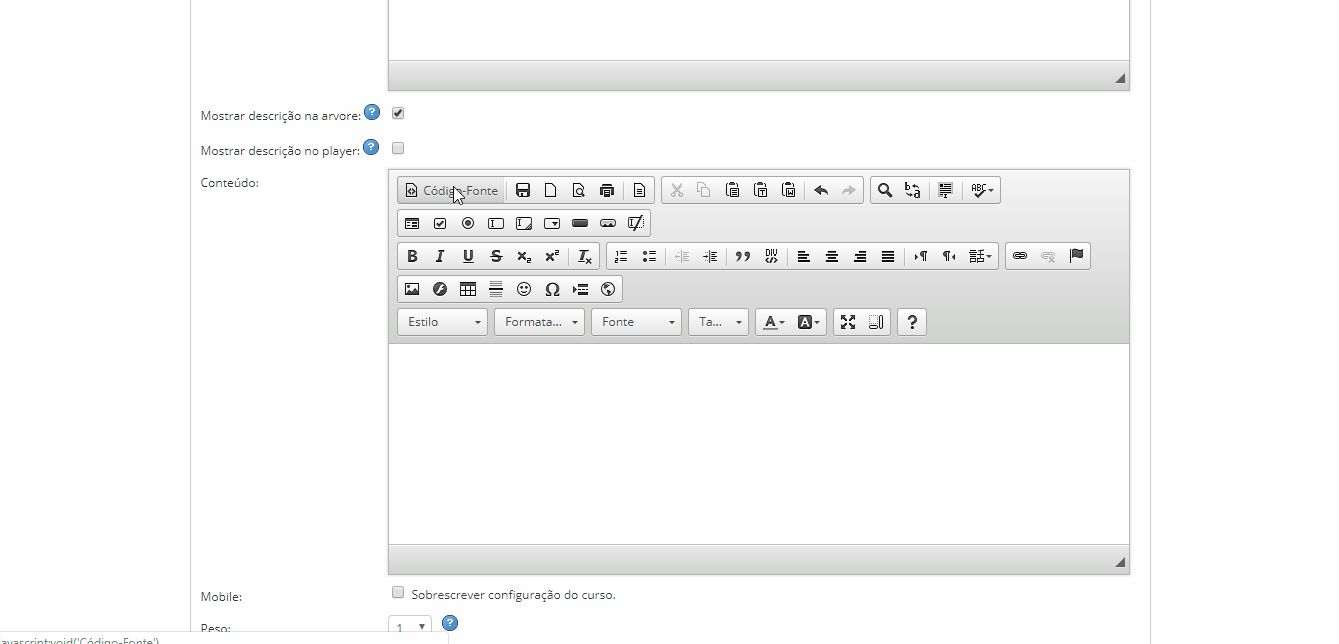Open the Preview icon in the editor
1339x644 pixels.
pyautogui.click(x=579, y=190)
